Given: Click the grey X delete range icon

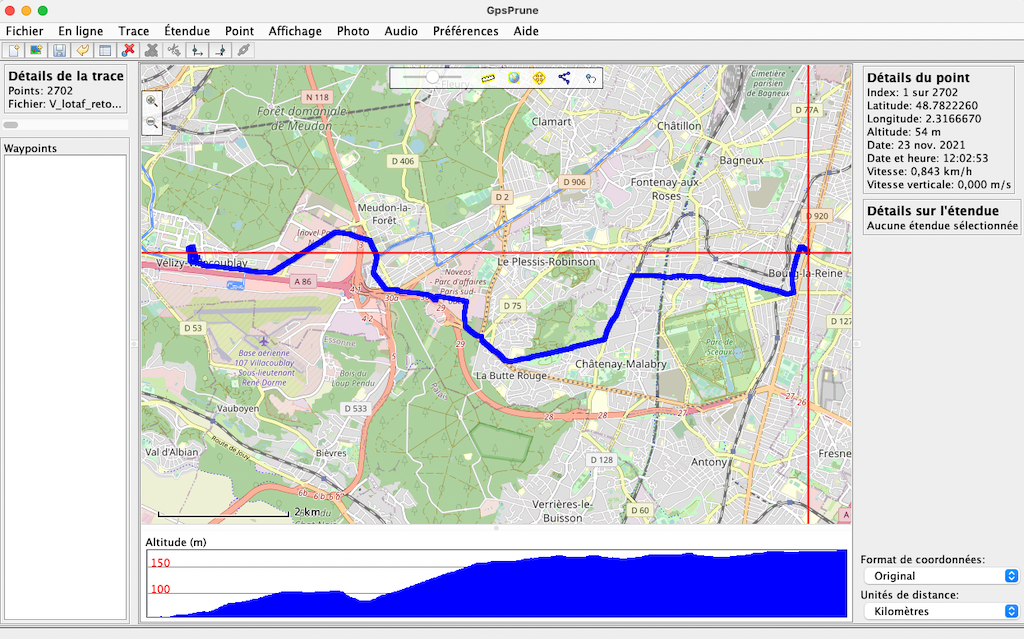Looking at the screenshot, I should [x=152, y=50].
